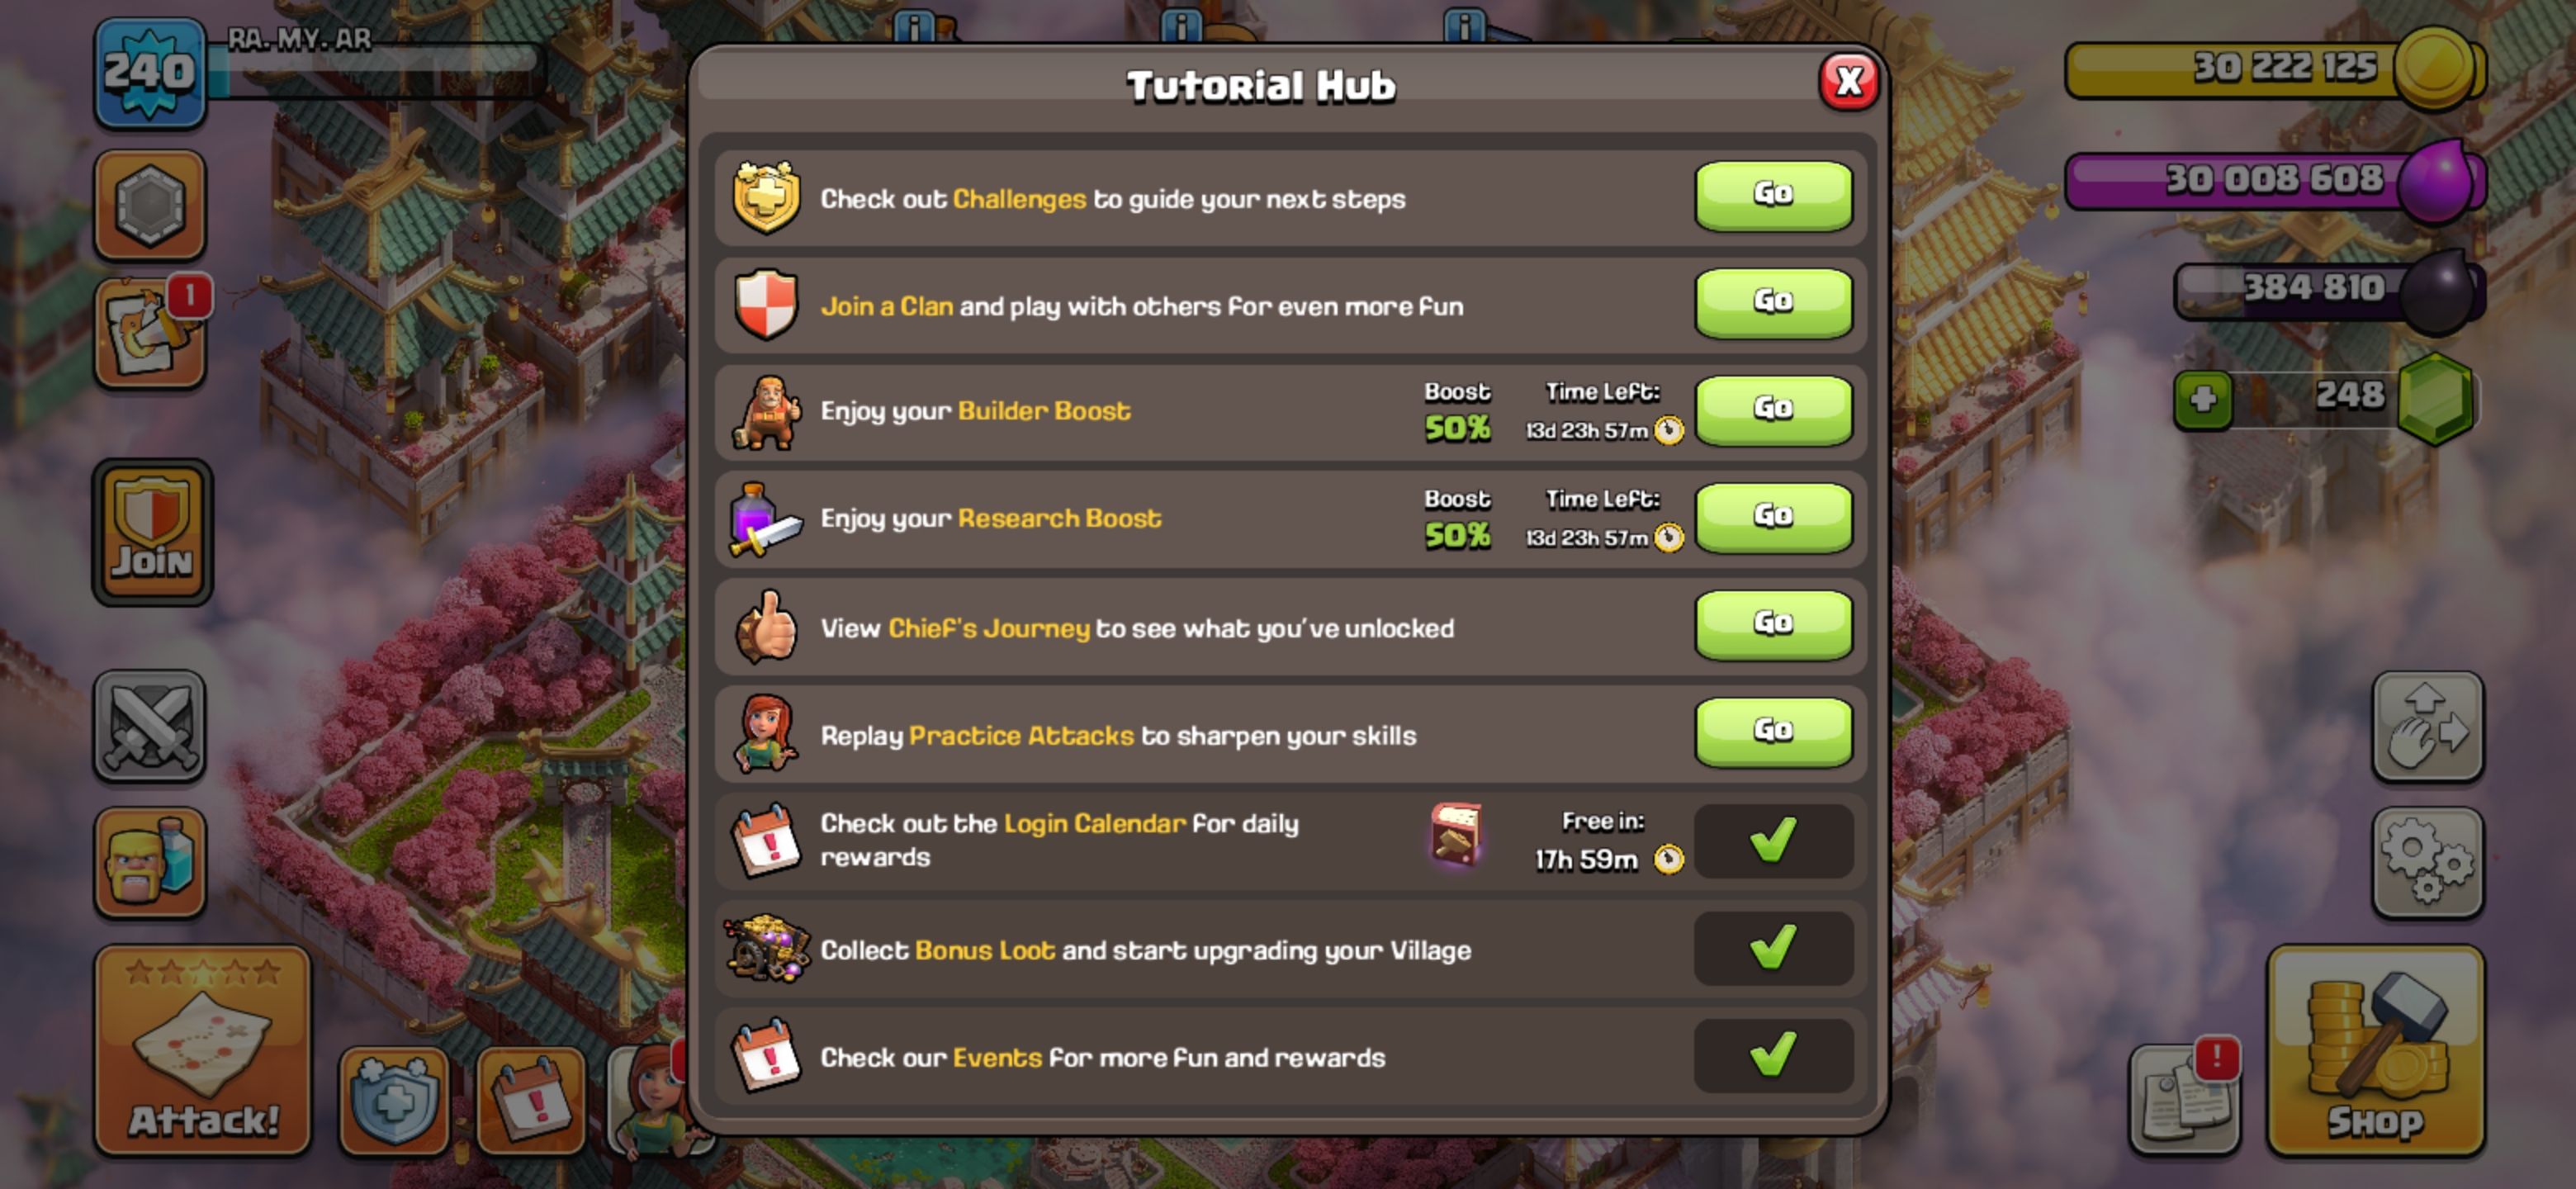Tap the Login Calendar green checkmark
This screenshot has height=1189, width=2576.
coord(1773,840)
